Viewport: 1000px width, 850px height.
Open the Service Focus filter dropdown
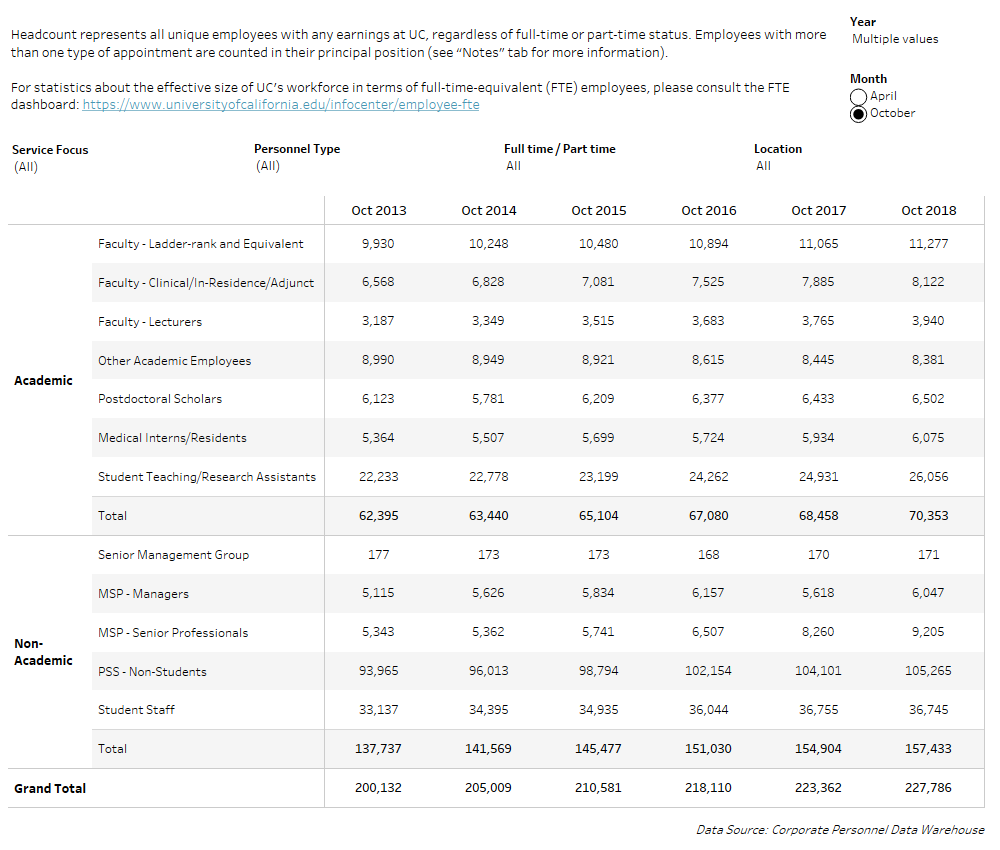pos(26,167)
